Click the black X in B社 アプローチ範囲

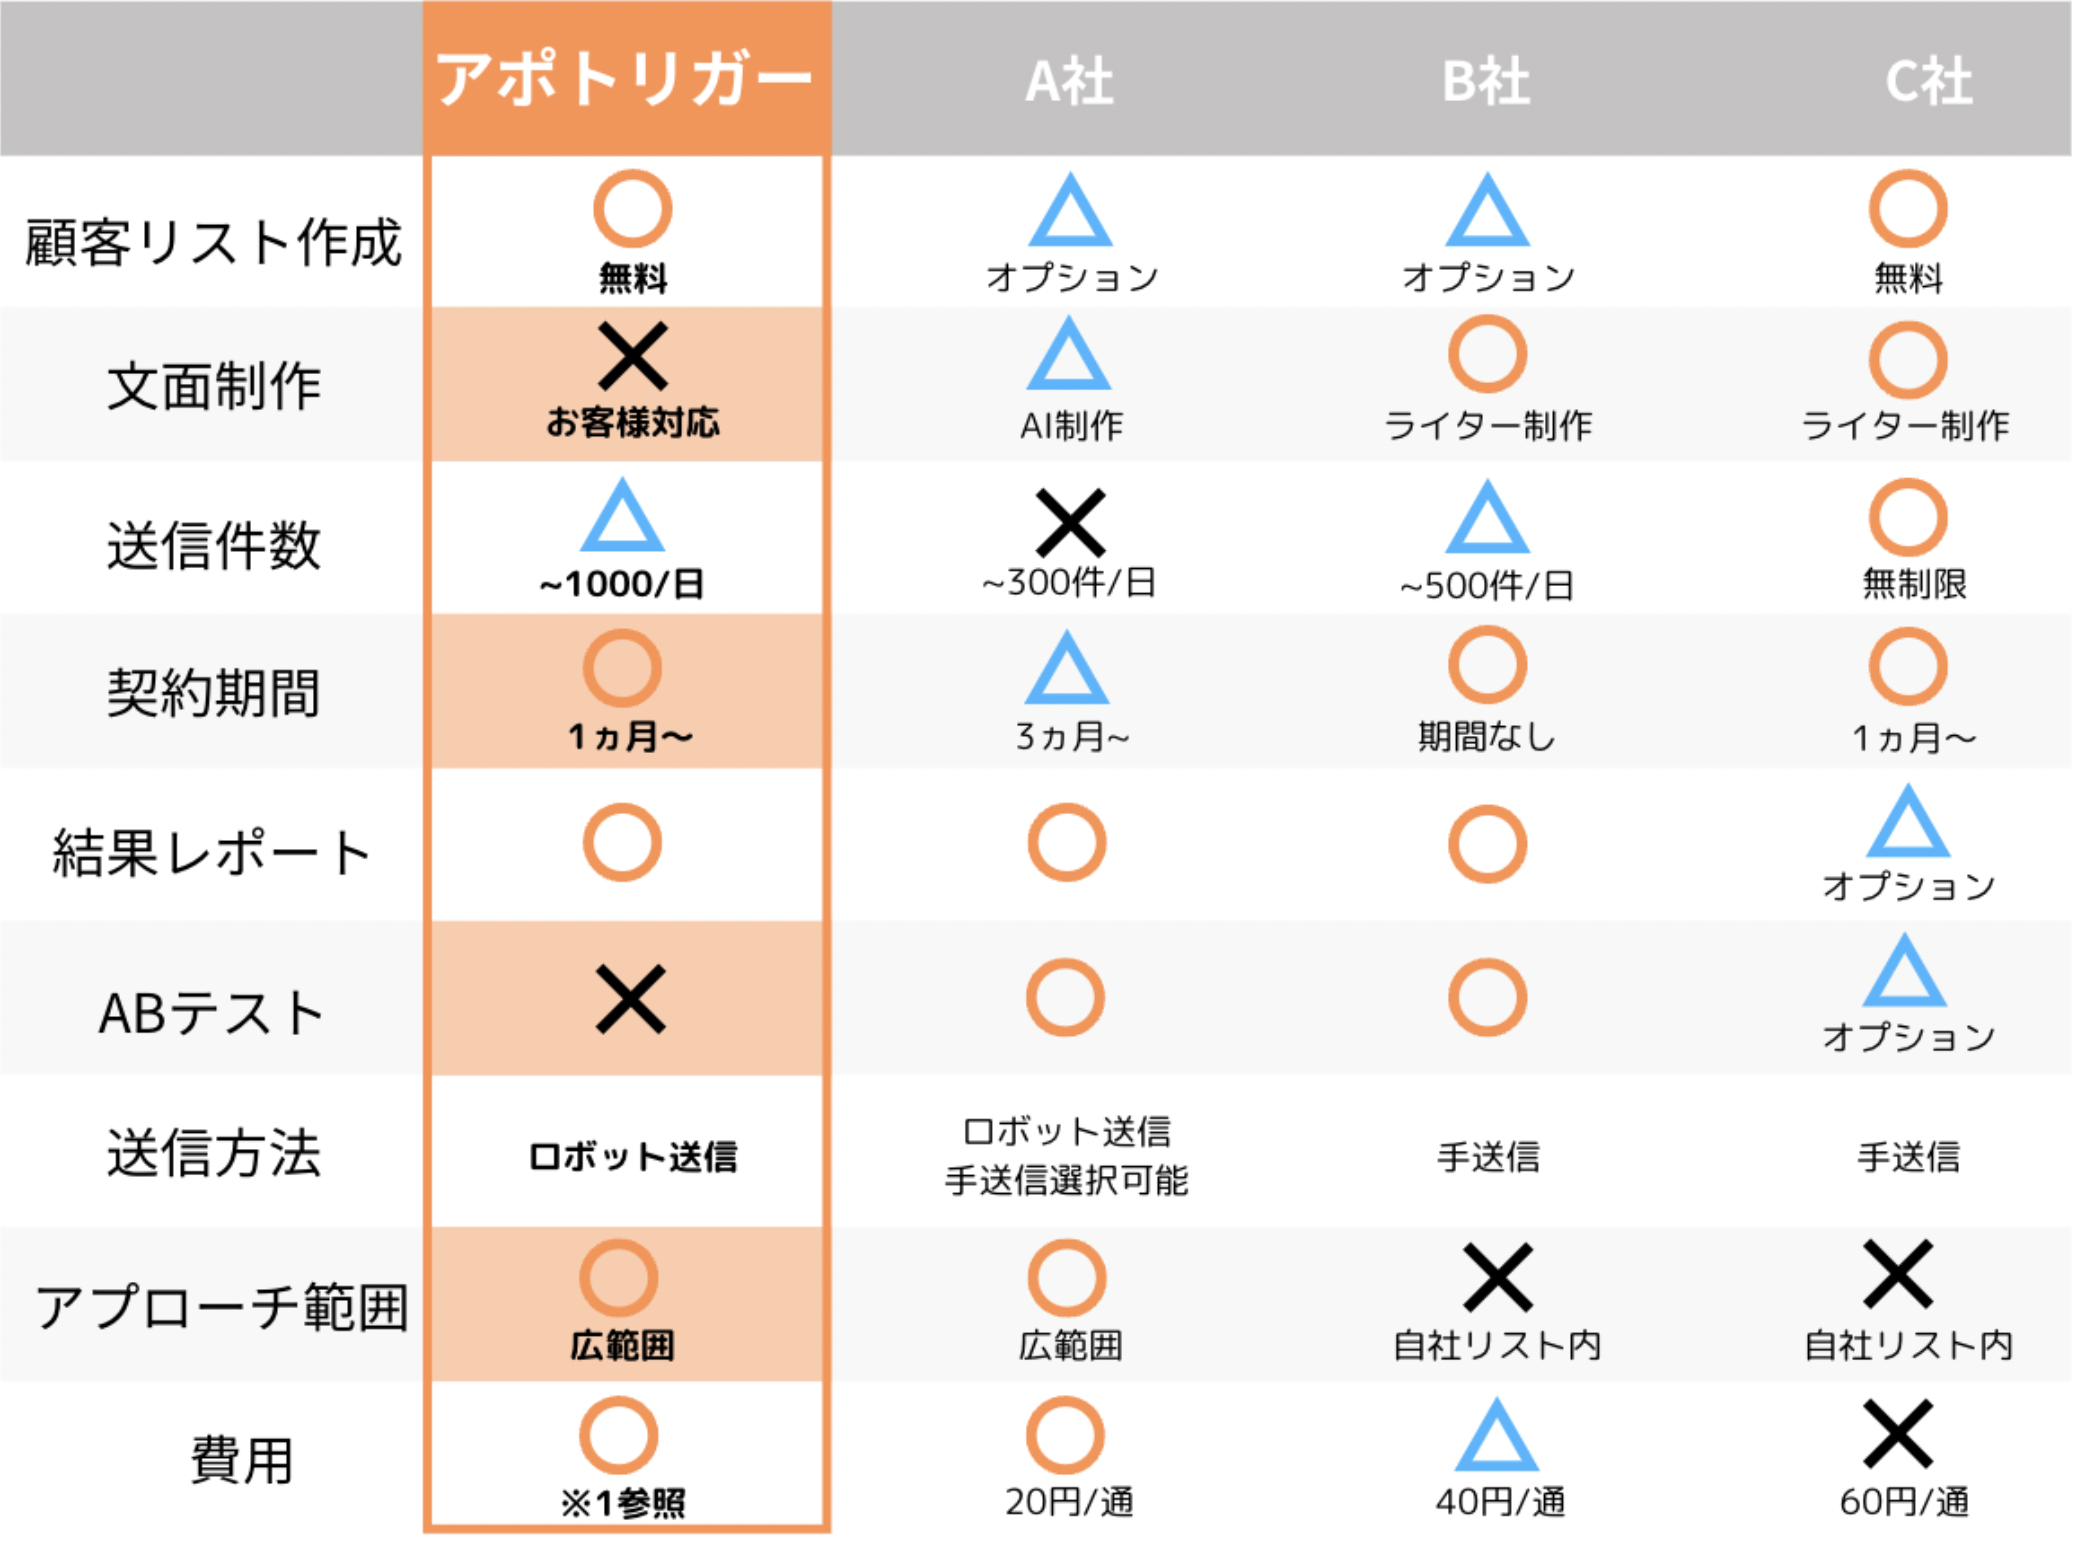pyautogui.click(x=1497, y=1277)
